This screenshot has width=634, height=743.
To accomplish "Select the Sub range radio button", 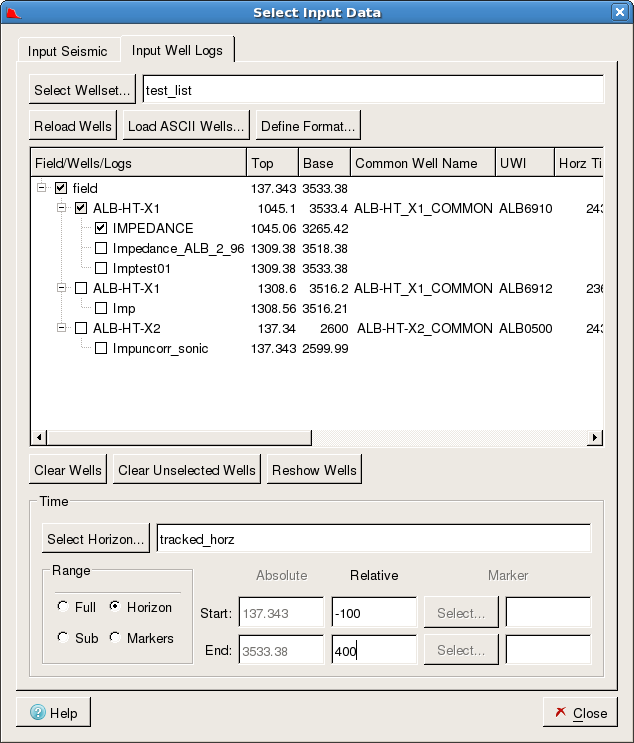I will (63, 637).
